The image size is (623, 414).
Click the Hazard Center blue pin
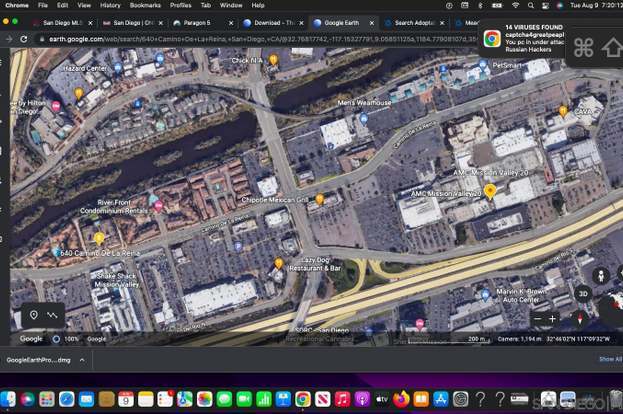(x=118, y=68)
